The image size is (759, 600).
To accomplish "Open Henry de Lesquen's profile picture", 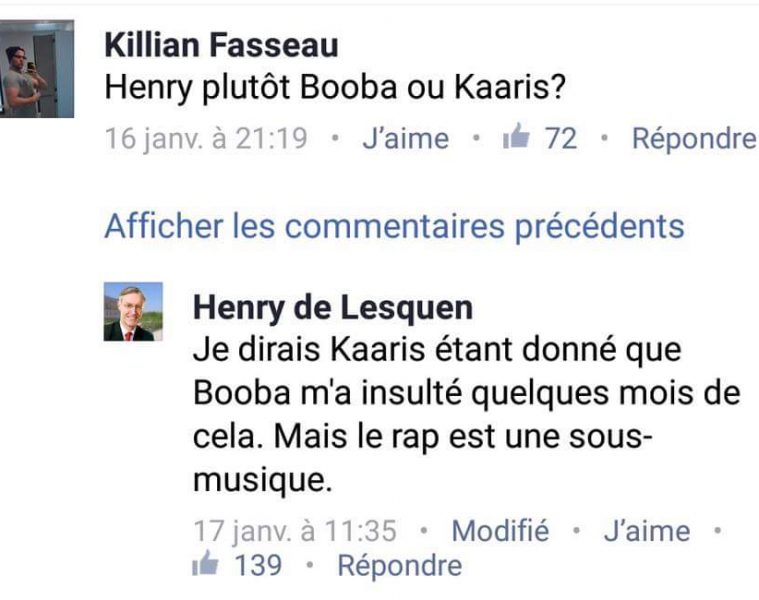I will (133, 312).
